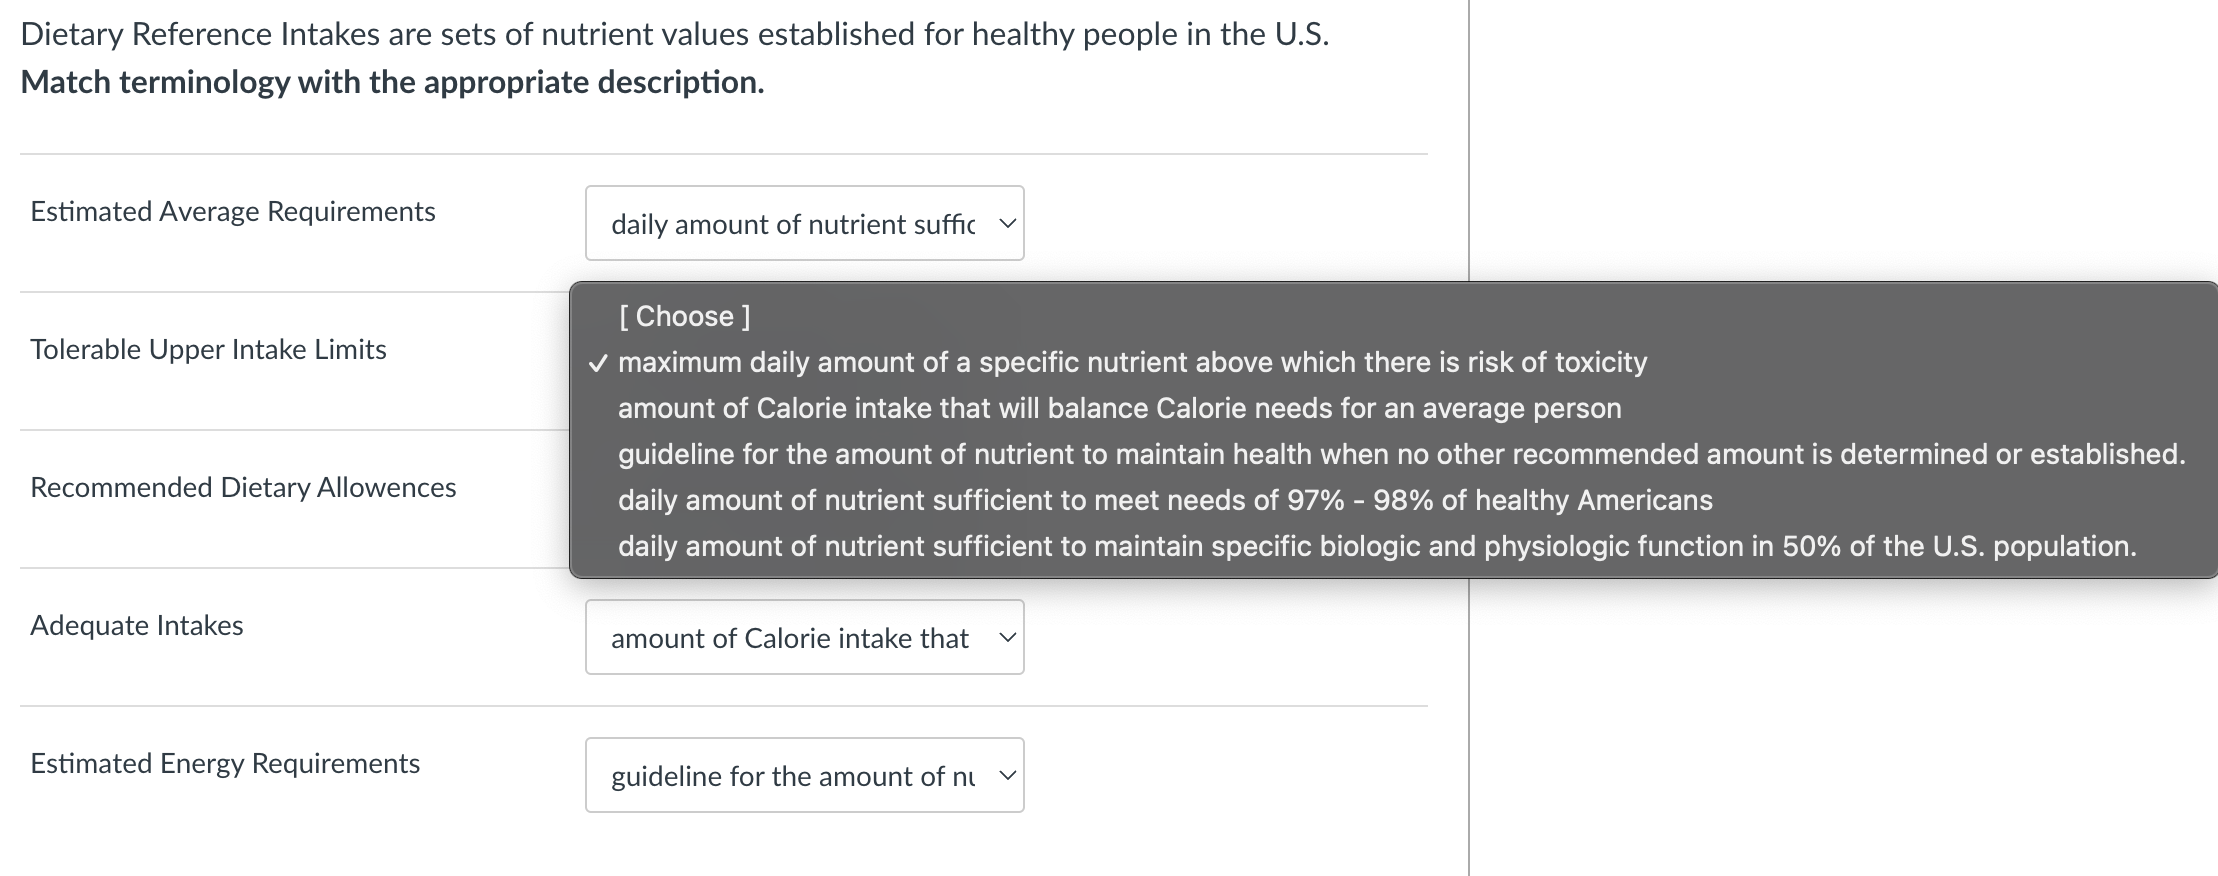Click the Adequate Intakes label

136,625
